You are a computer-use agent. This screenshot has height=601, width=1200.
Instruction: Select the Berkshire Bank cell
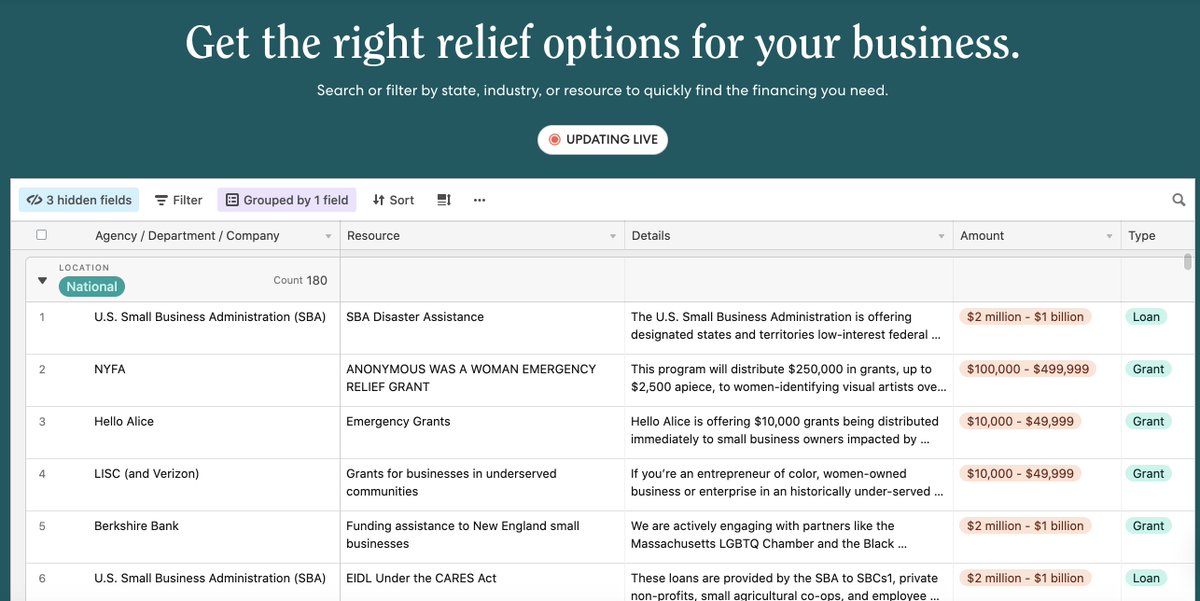pos(182,536)
